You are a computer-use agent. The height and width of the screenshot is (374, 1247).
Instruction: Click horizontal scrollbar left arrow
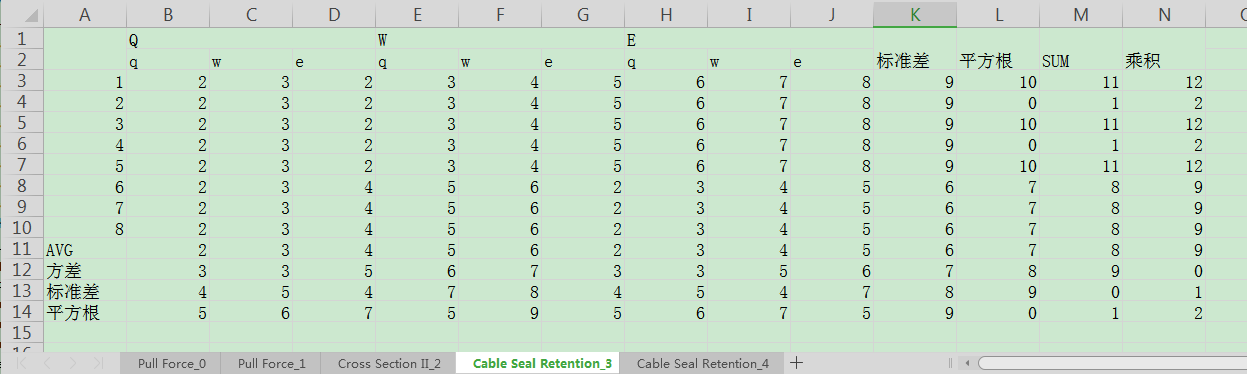click(967, 363)
